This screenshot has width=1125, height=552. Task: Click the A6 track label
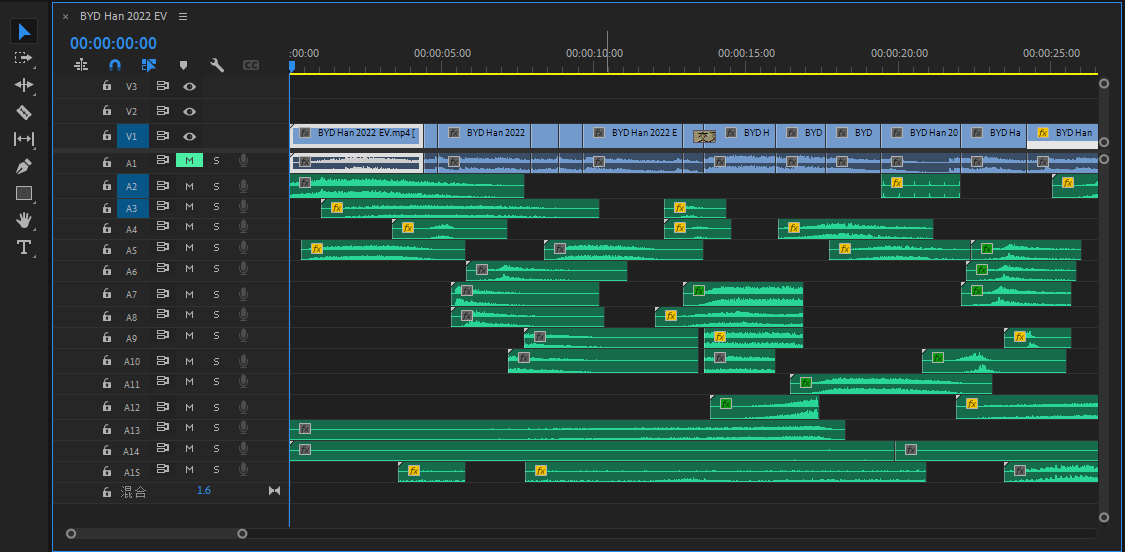[131, 271]
